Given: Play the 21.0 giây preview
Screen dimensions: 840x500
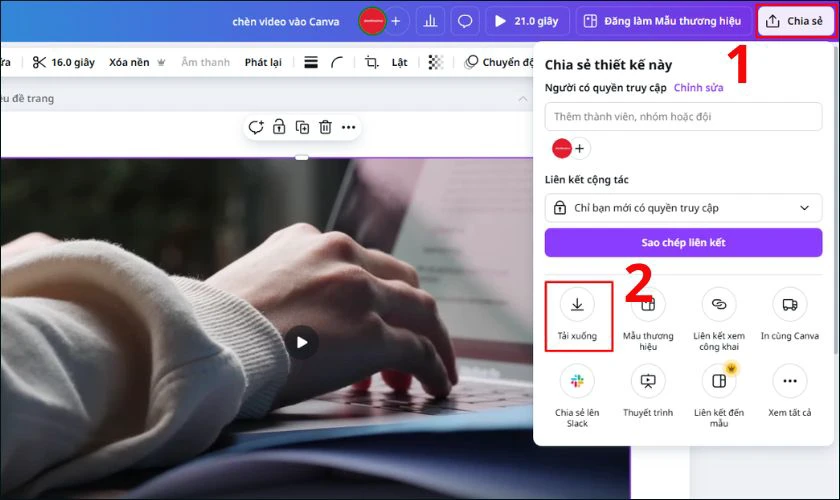Looking at the screenshot, I should [x=527, y=21].
